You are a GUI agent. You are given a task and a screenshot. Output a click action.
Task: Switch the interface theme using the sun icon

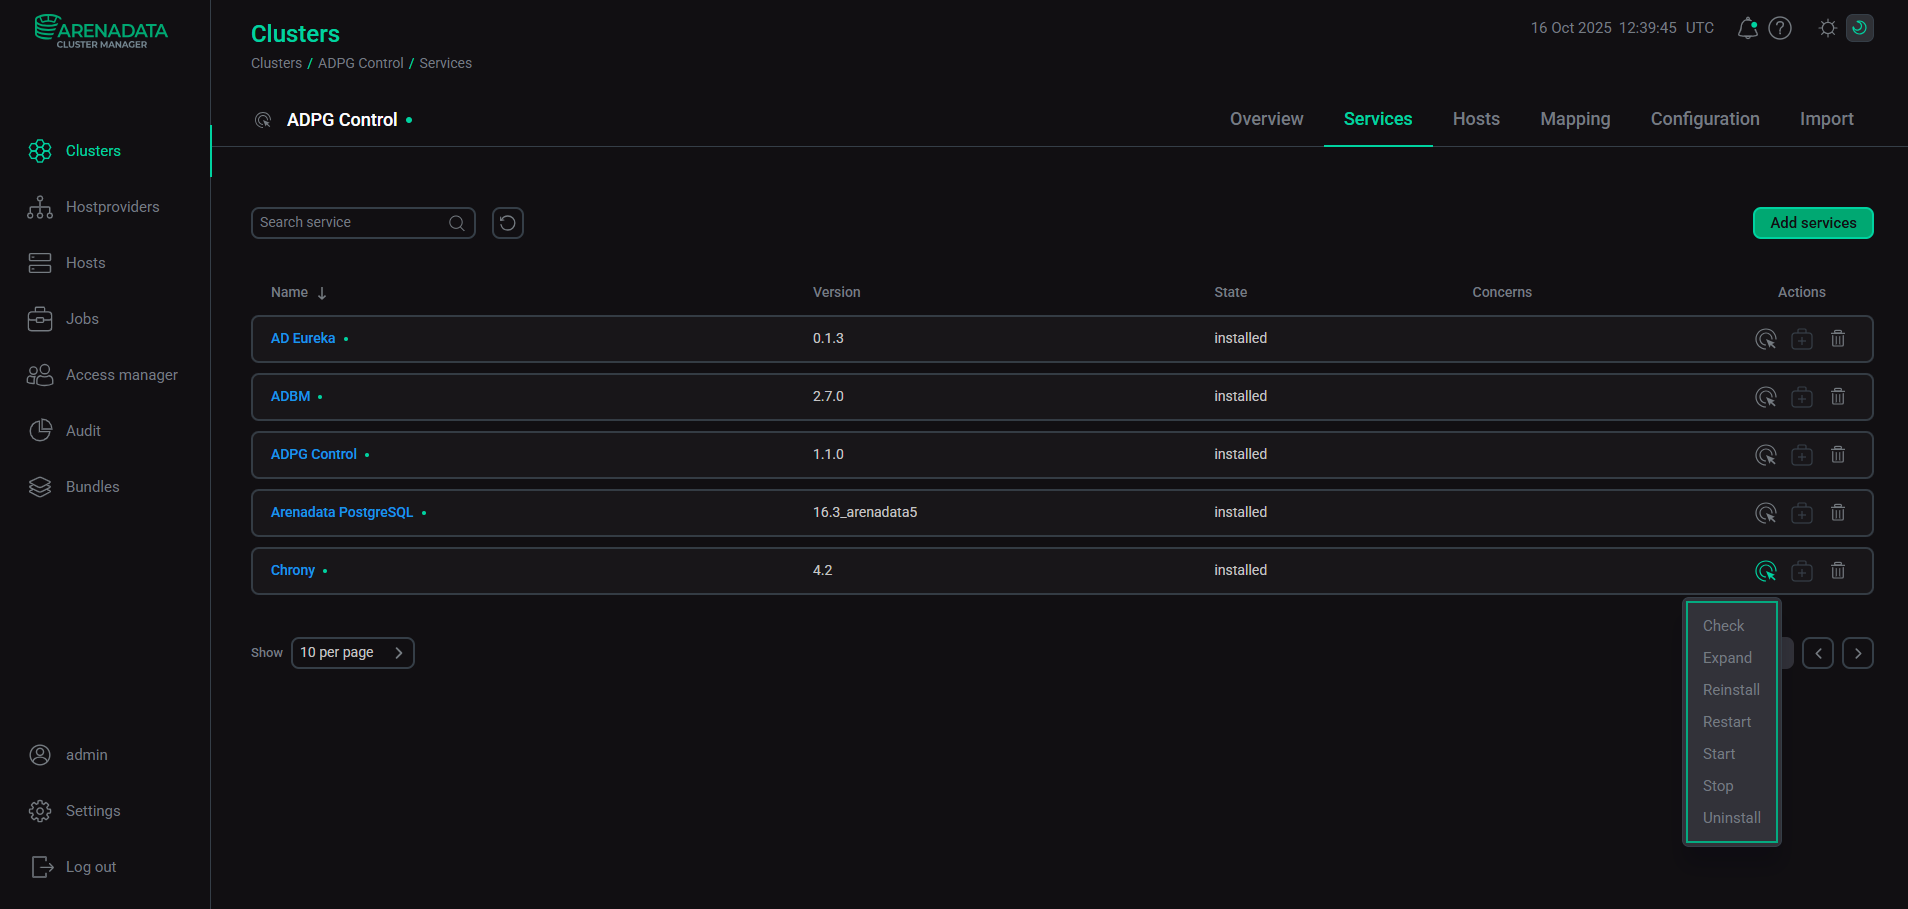1826,28
